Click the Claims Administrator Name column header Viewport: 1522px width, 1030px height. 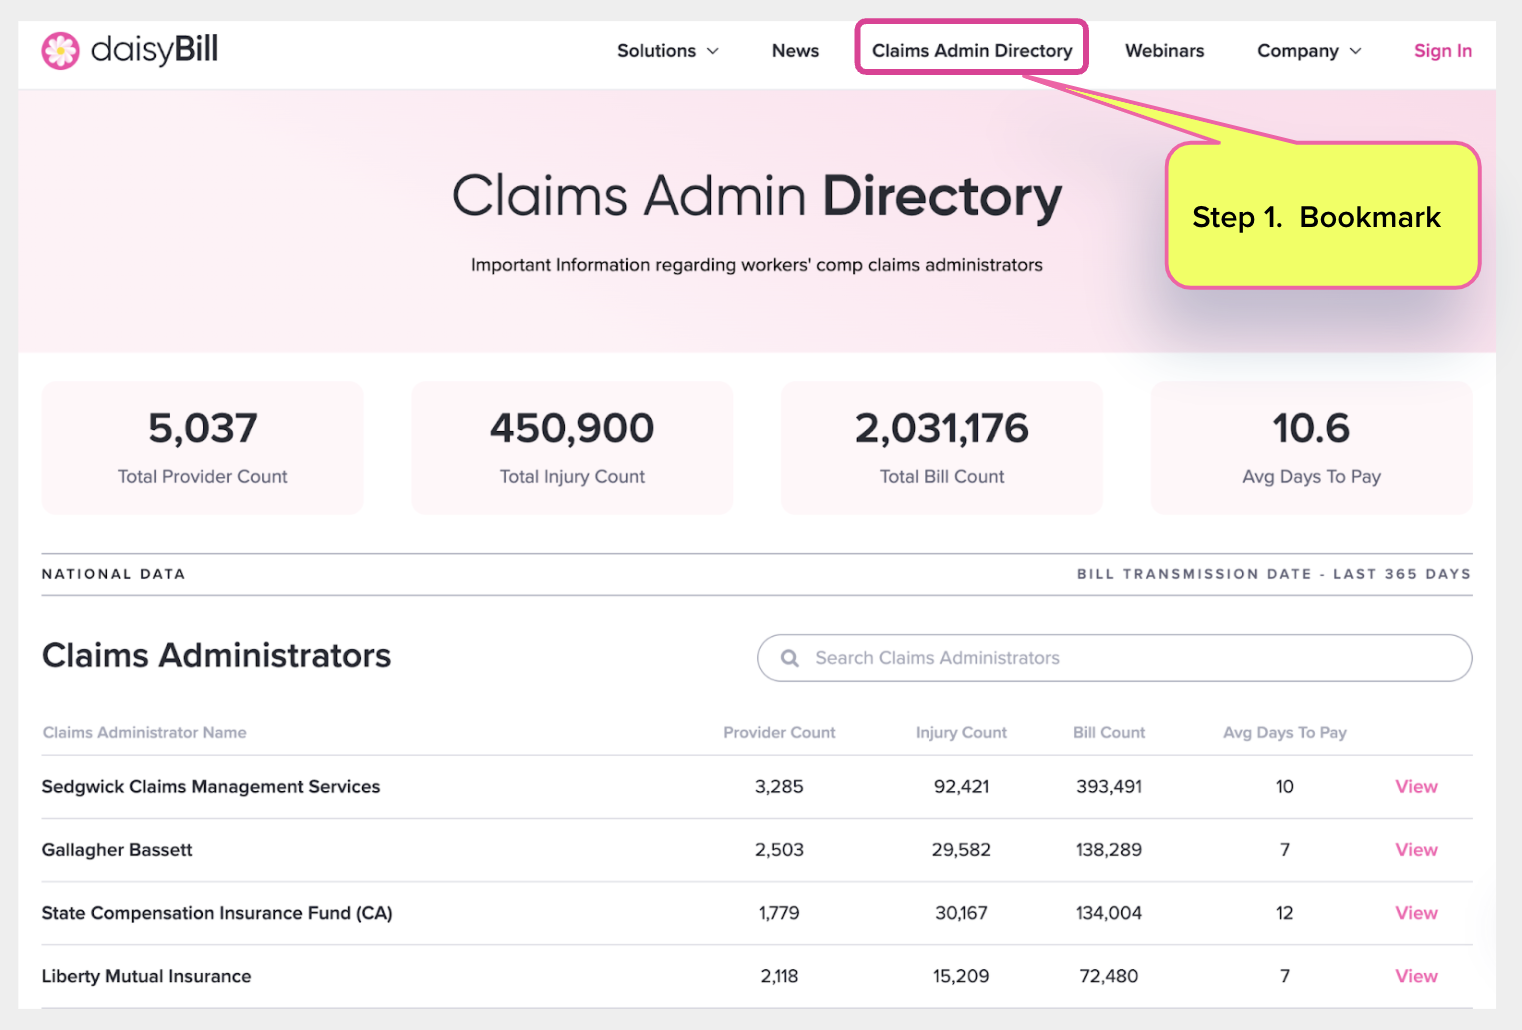coord(145,733)
